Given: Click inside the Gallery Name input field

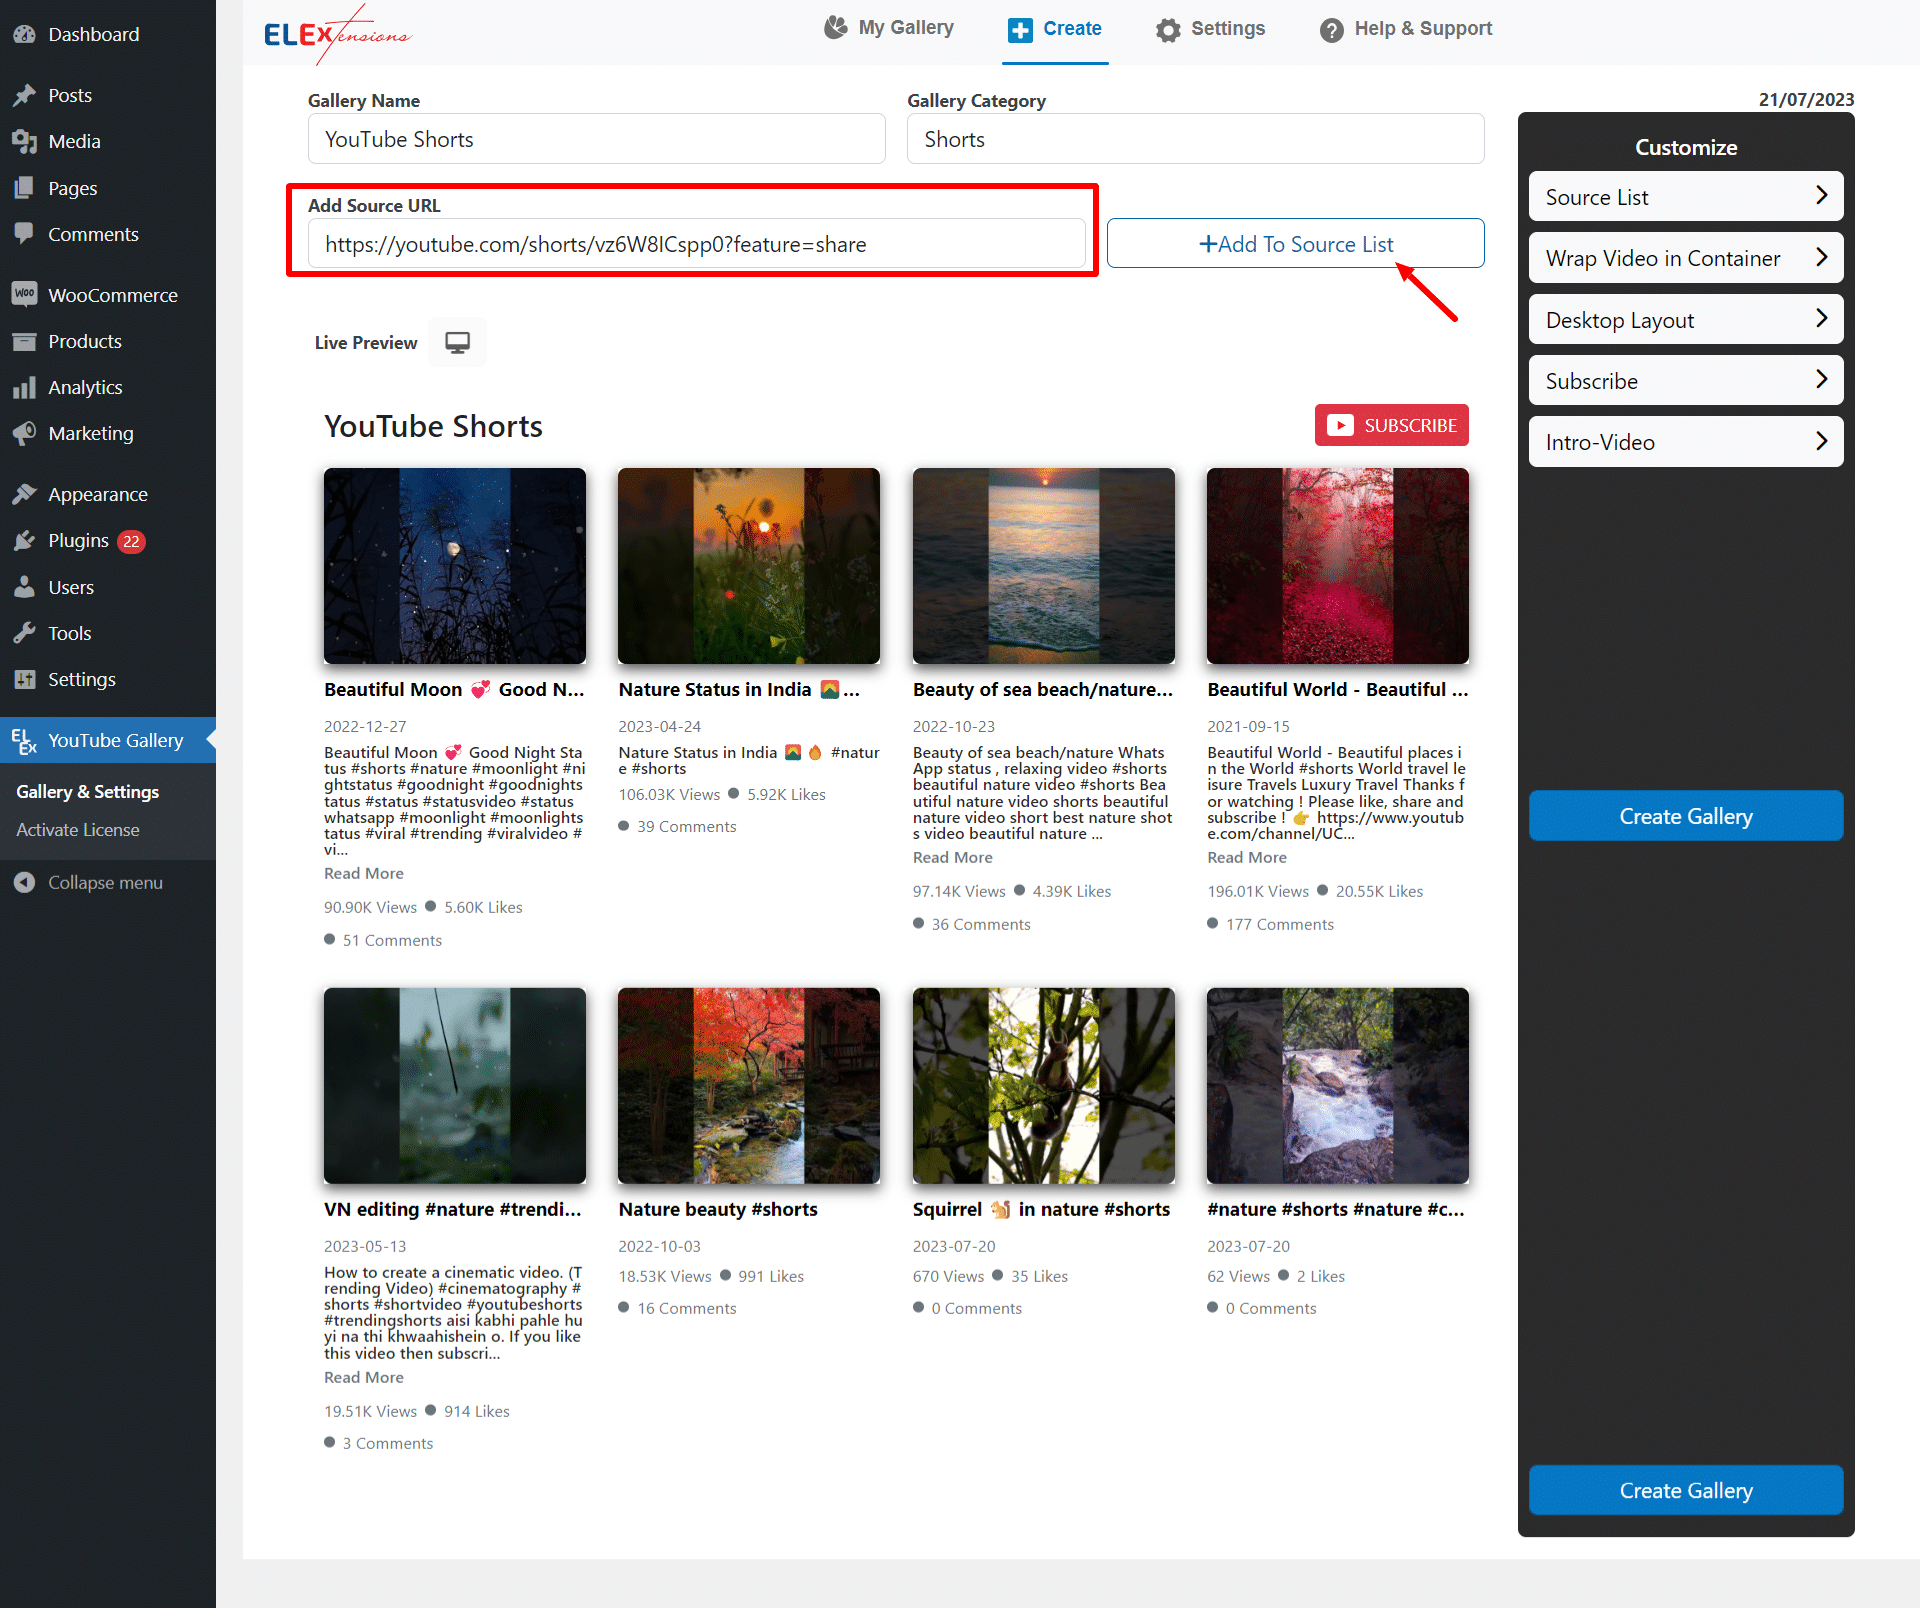Looking at the screenshot, I should [596, 139].
